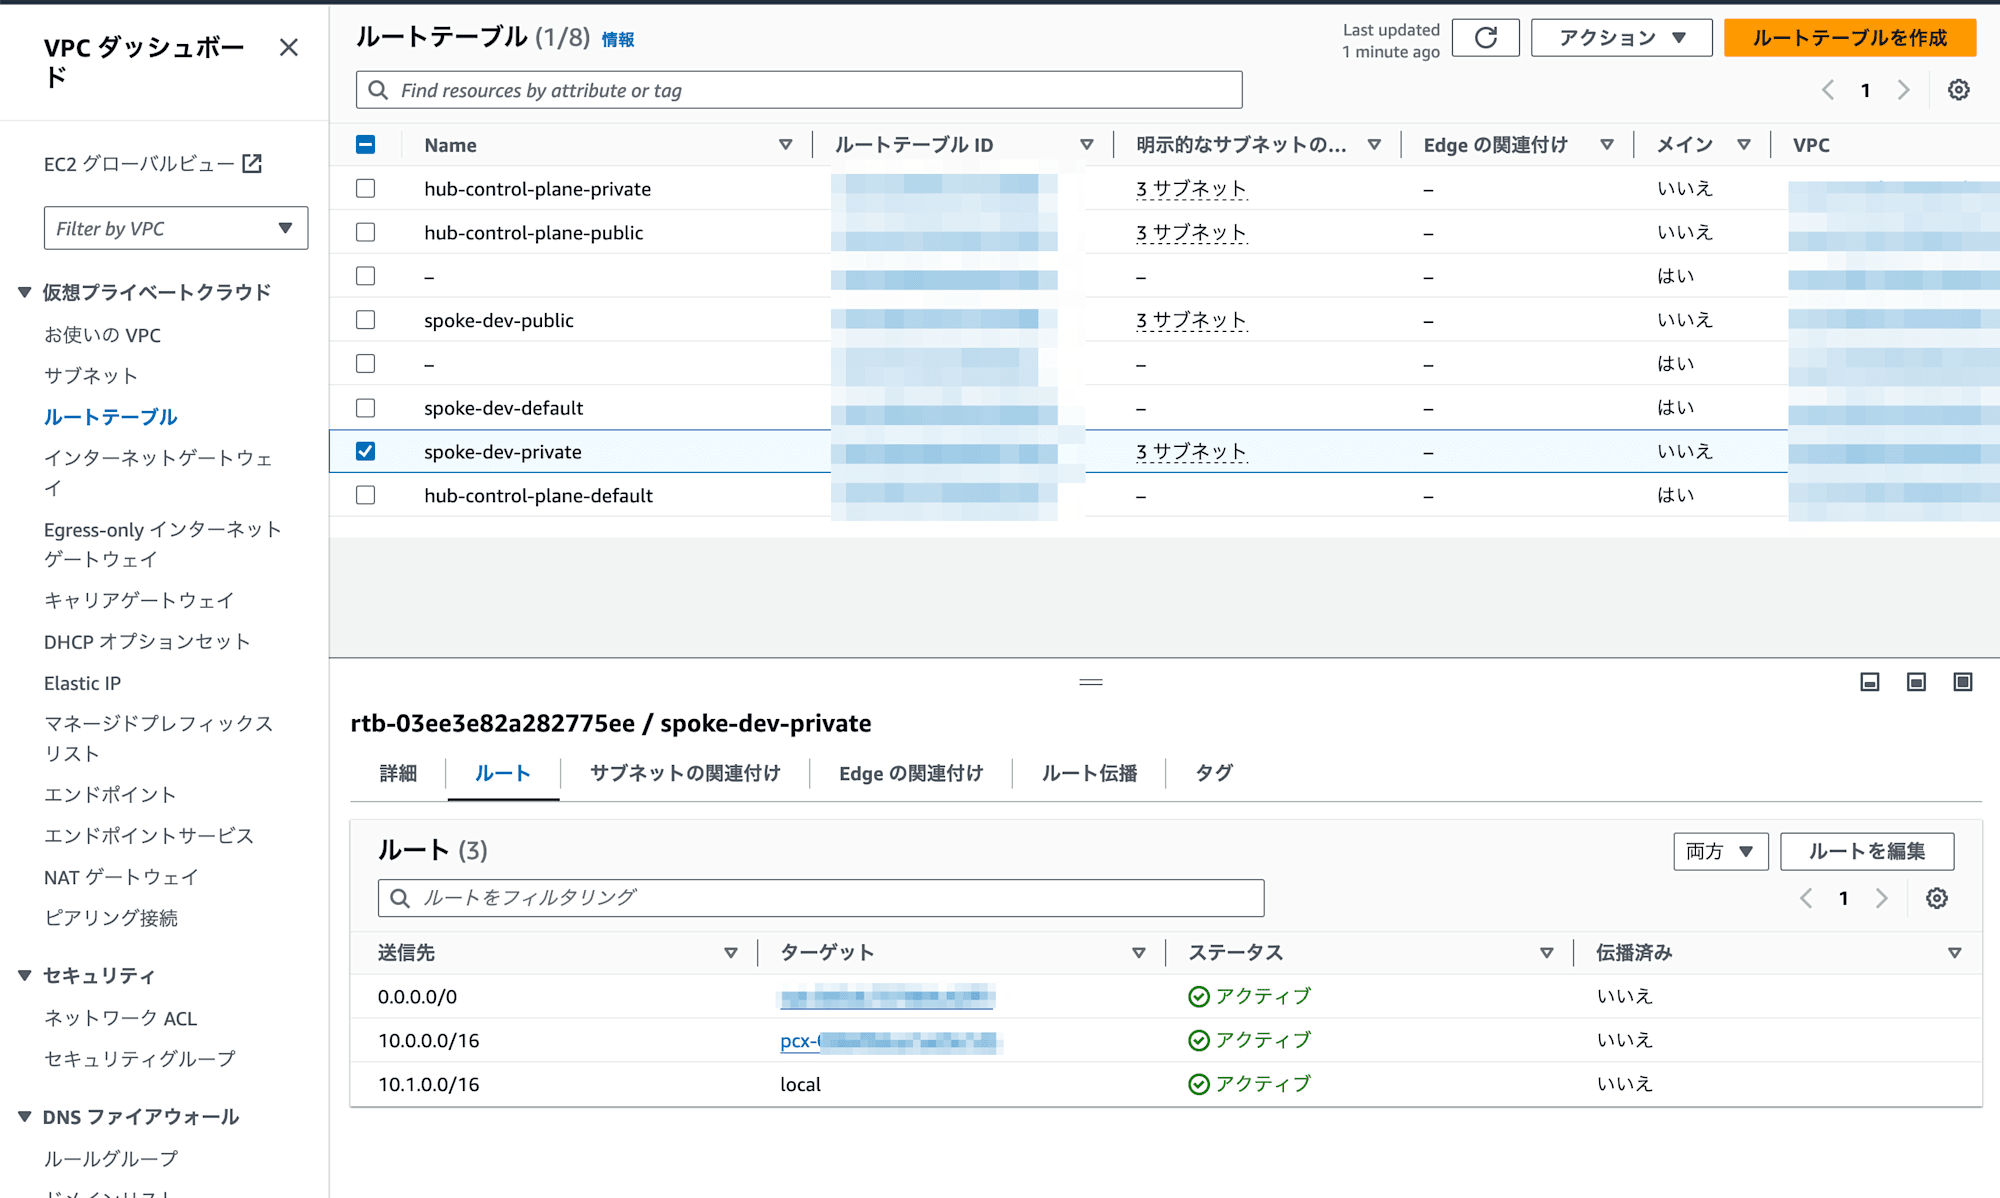Switch to Edge の関連付け tab
This screenshot has width=2000, height=1198.
pyautogui.click(x=911, y=773)
